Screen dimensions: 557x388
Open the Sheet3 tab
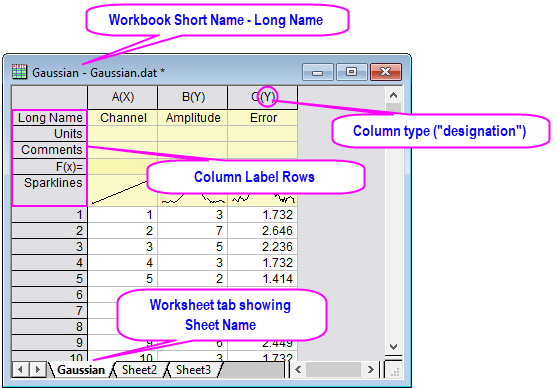pos(193,370)
